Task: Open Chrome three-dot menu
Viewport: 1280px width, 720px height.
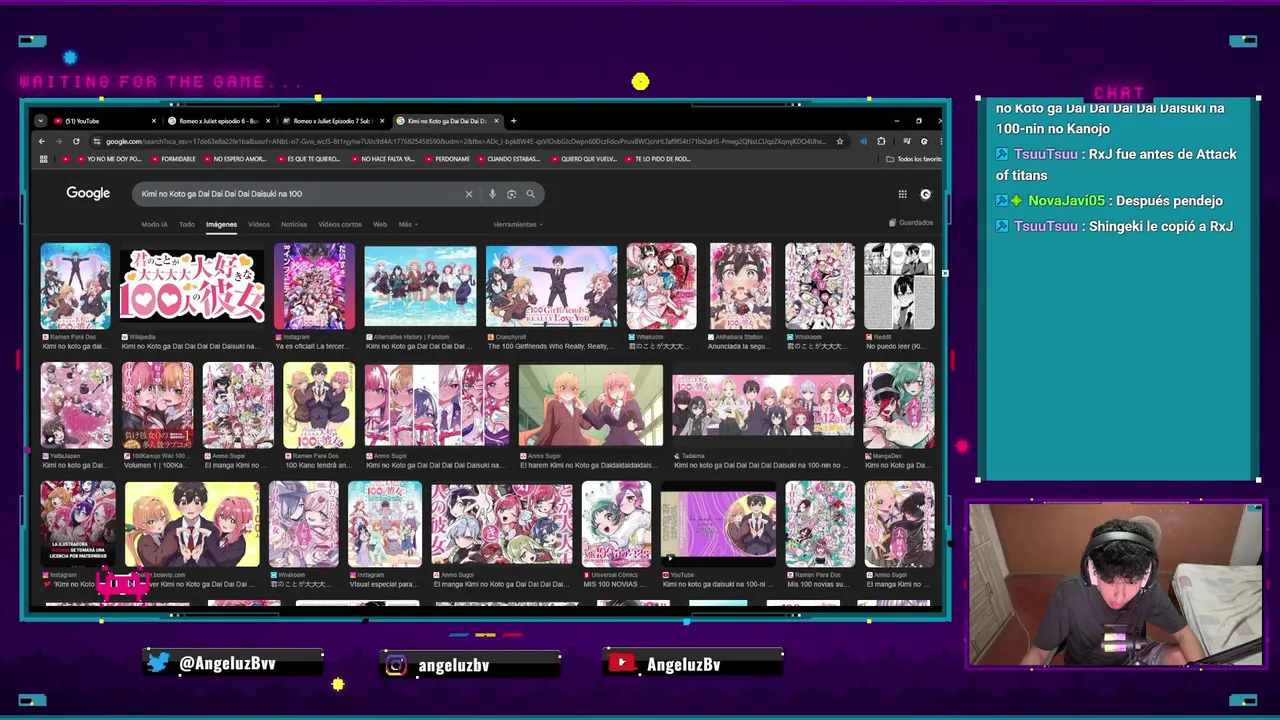Action: (x=939, y=141)
